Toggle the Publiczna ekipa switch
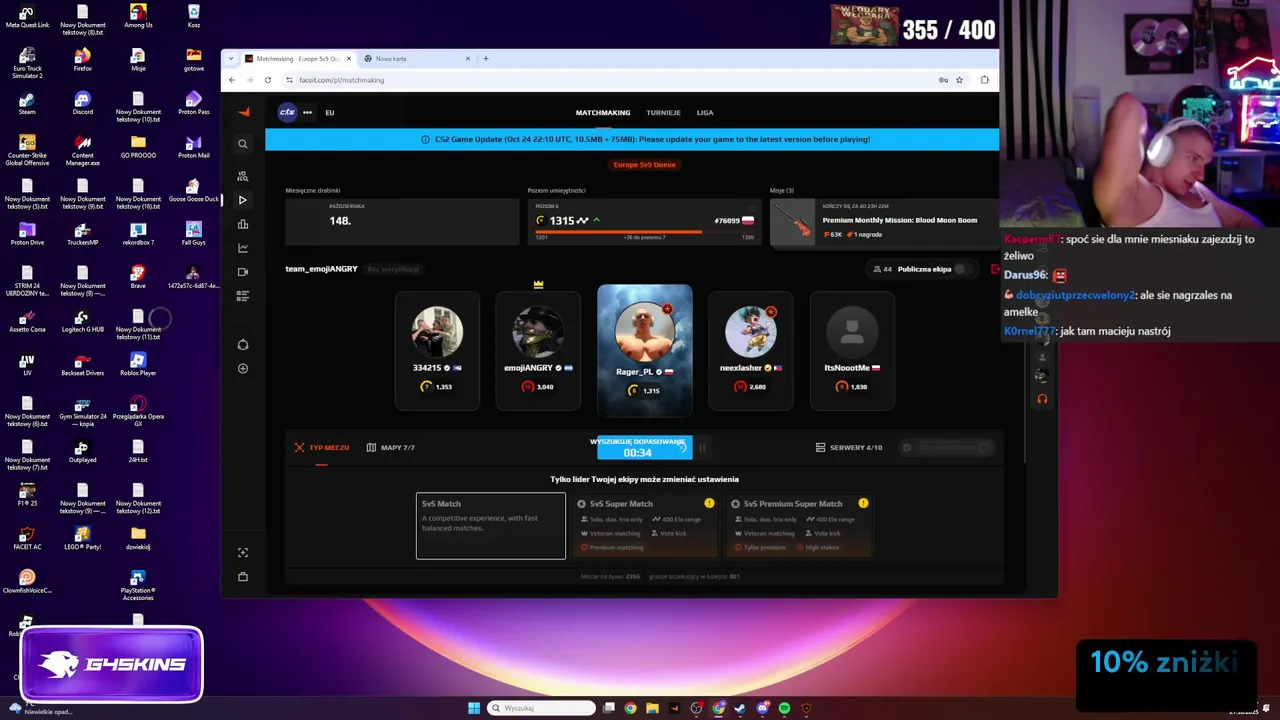Screen dimensions: 1280x720 [962, 269]
